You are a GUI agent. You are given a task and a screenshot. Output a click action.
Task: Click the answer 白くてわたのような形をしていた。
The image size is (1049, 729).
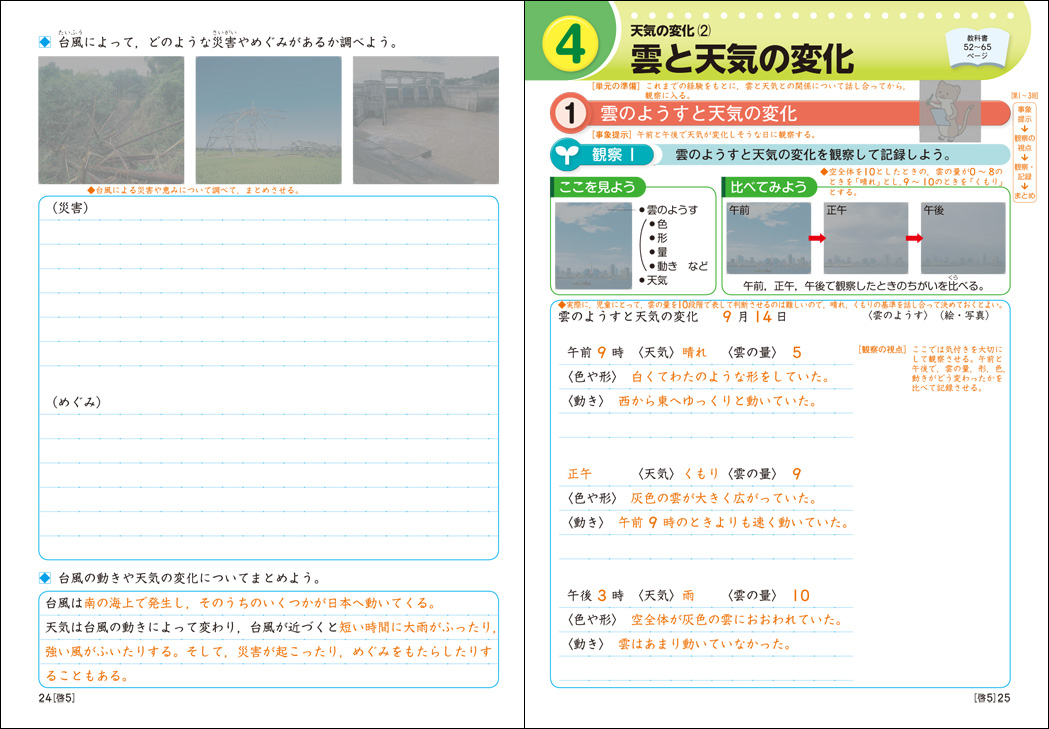[x=731, y=377]
